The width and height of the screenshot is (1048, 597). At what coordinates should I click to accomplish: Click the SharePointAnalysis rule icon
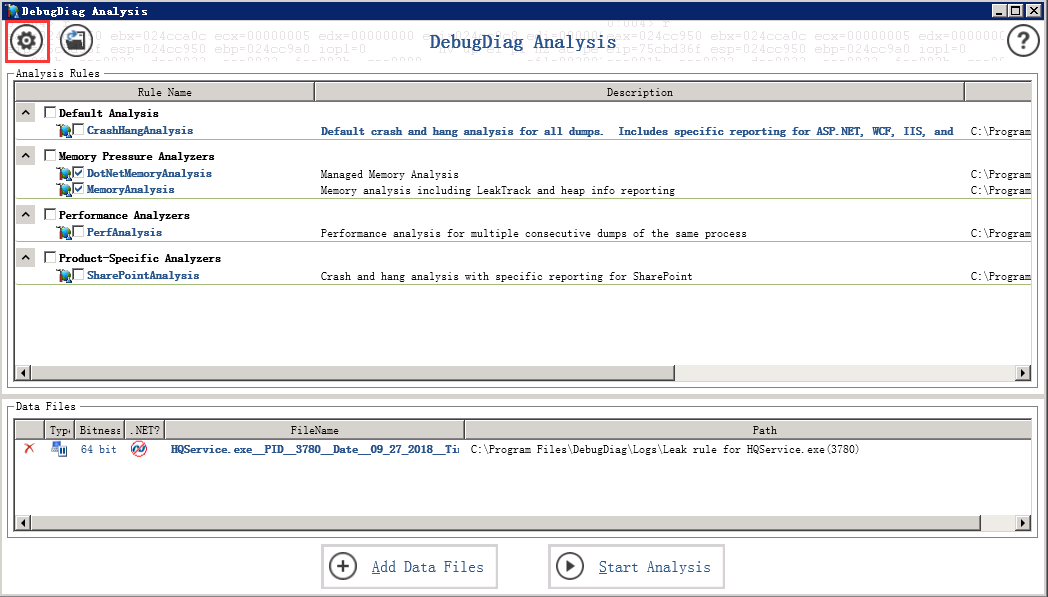click(64, 275)
